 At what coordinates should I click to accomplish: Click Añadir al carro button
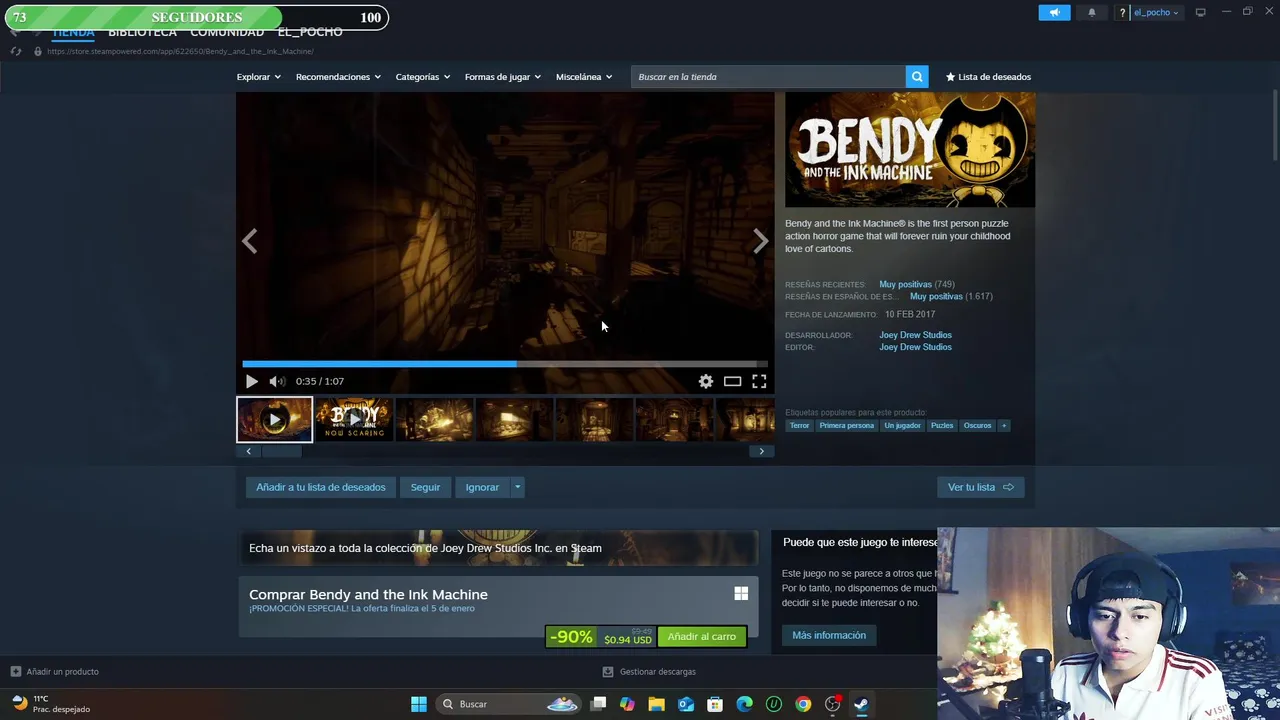pos(701,637)
